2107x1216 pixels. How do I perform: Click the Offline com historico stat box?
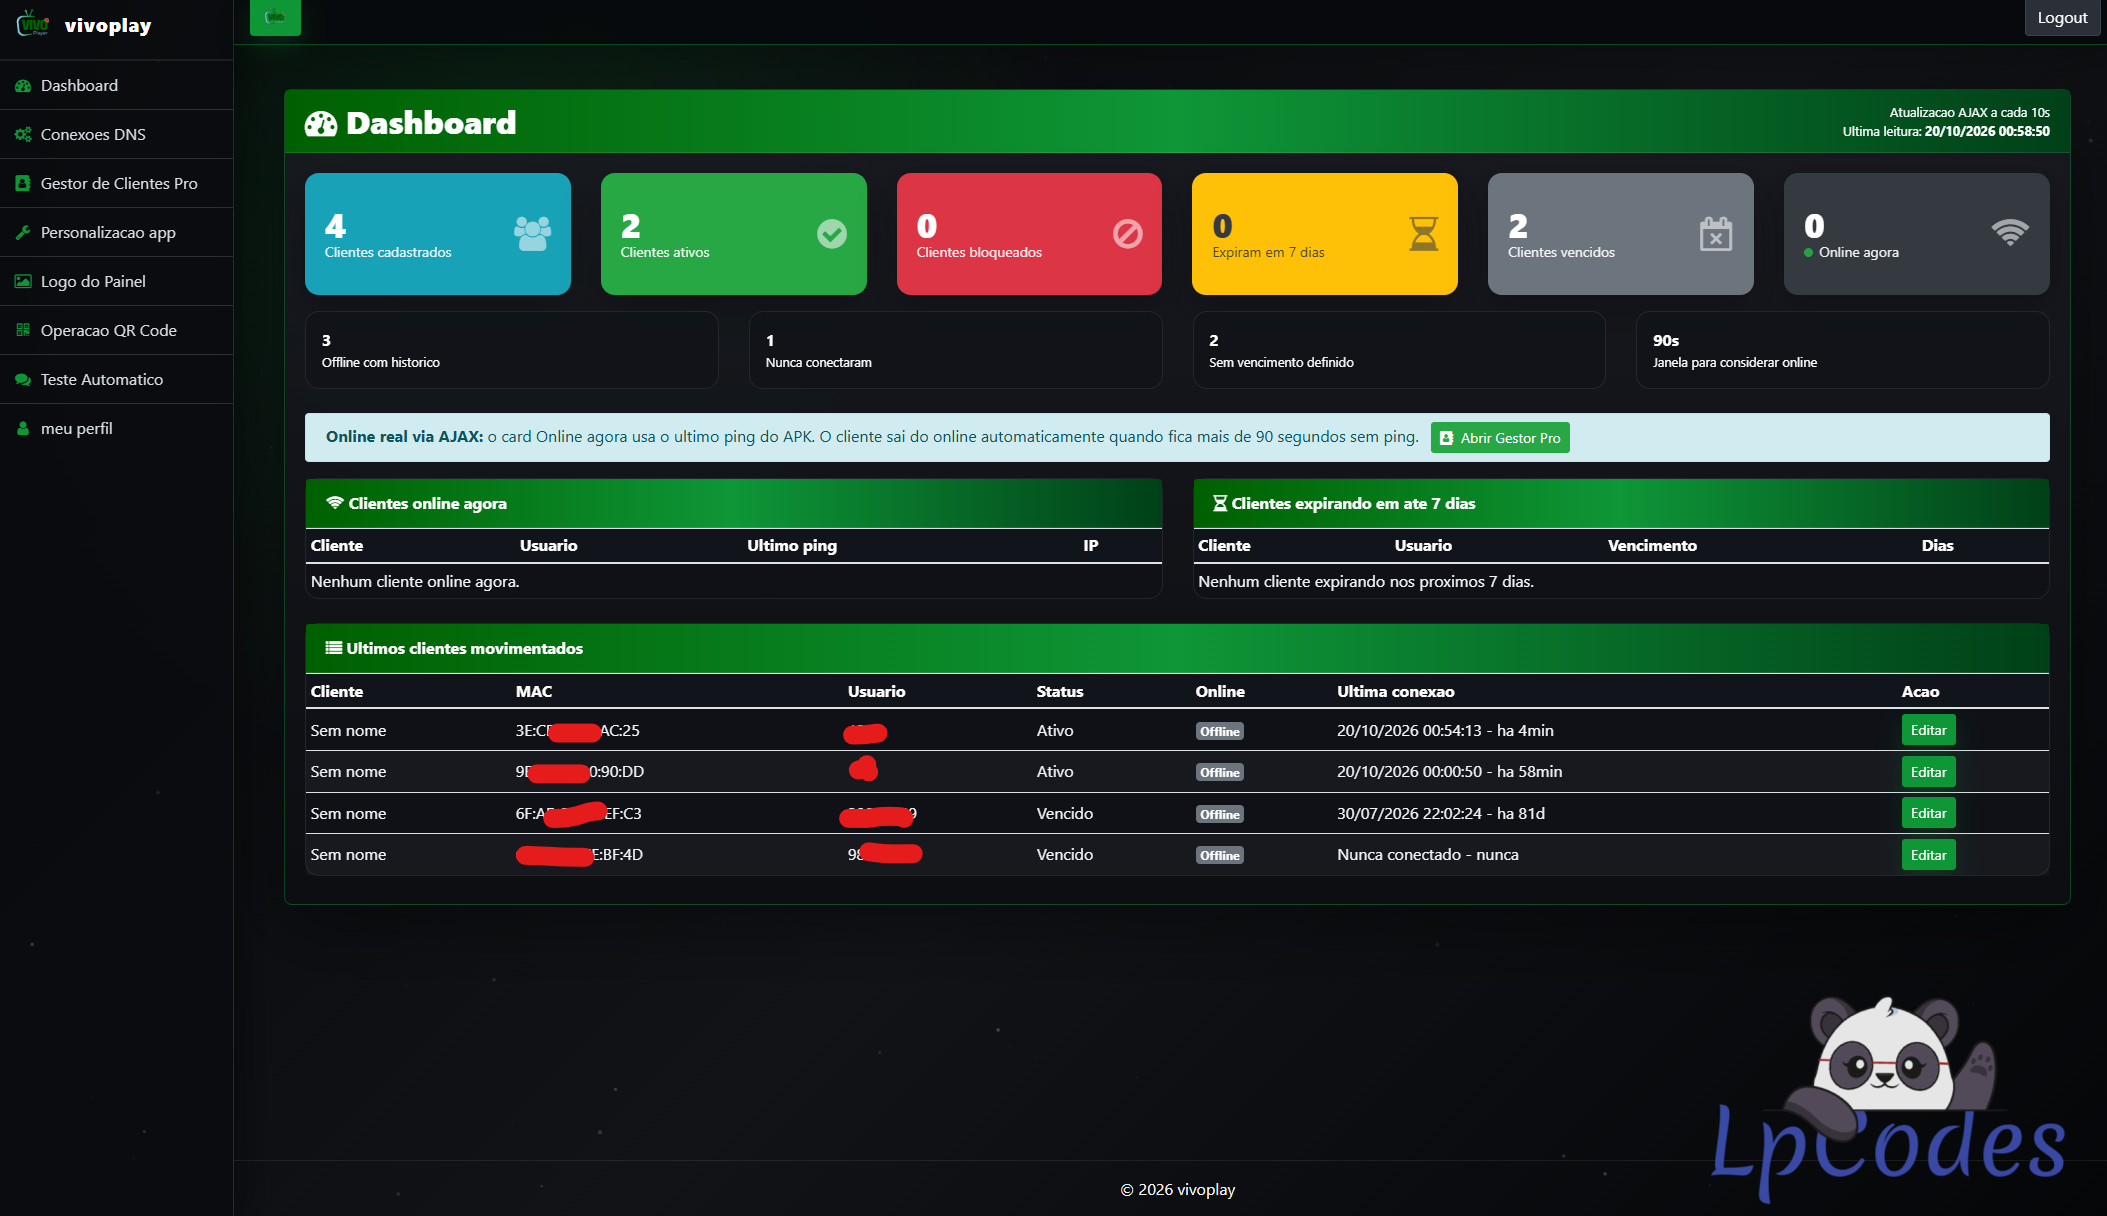[511, 350]
